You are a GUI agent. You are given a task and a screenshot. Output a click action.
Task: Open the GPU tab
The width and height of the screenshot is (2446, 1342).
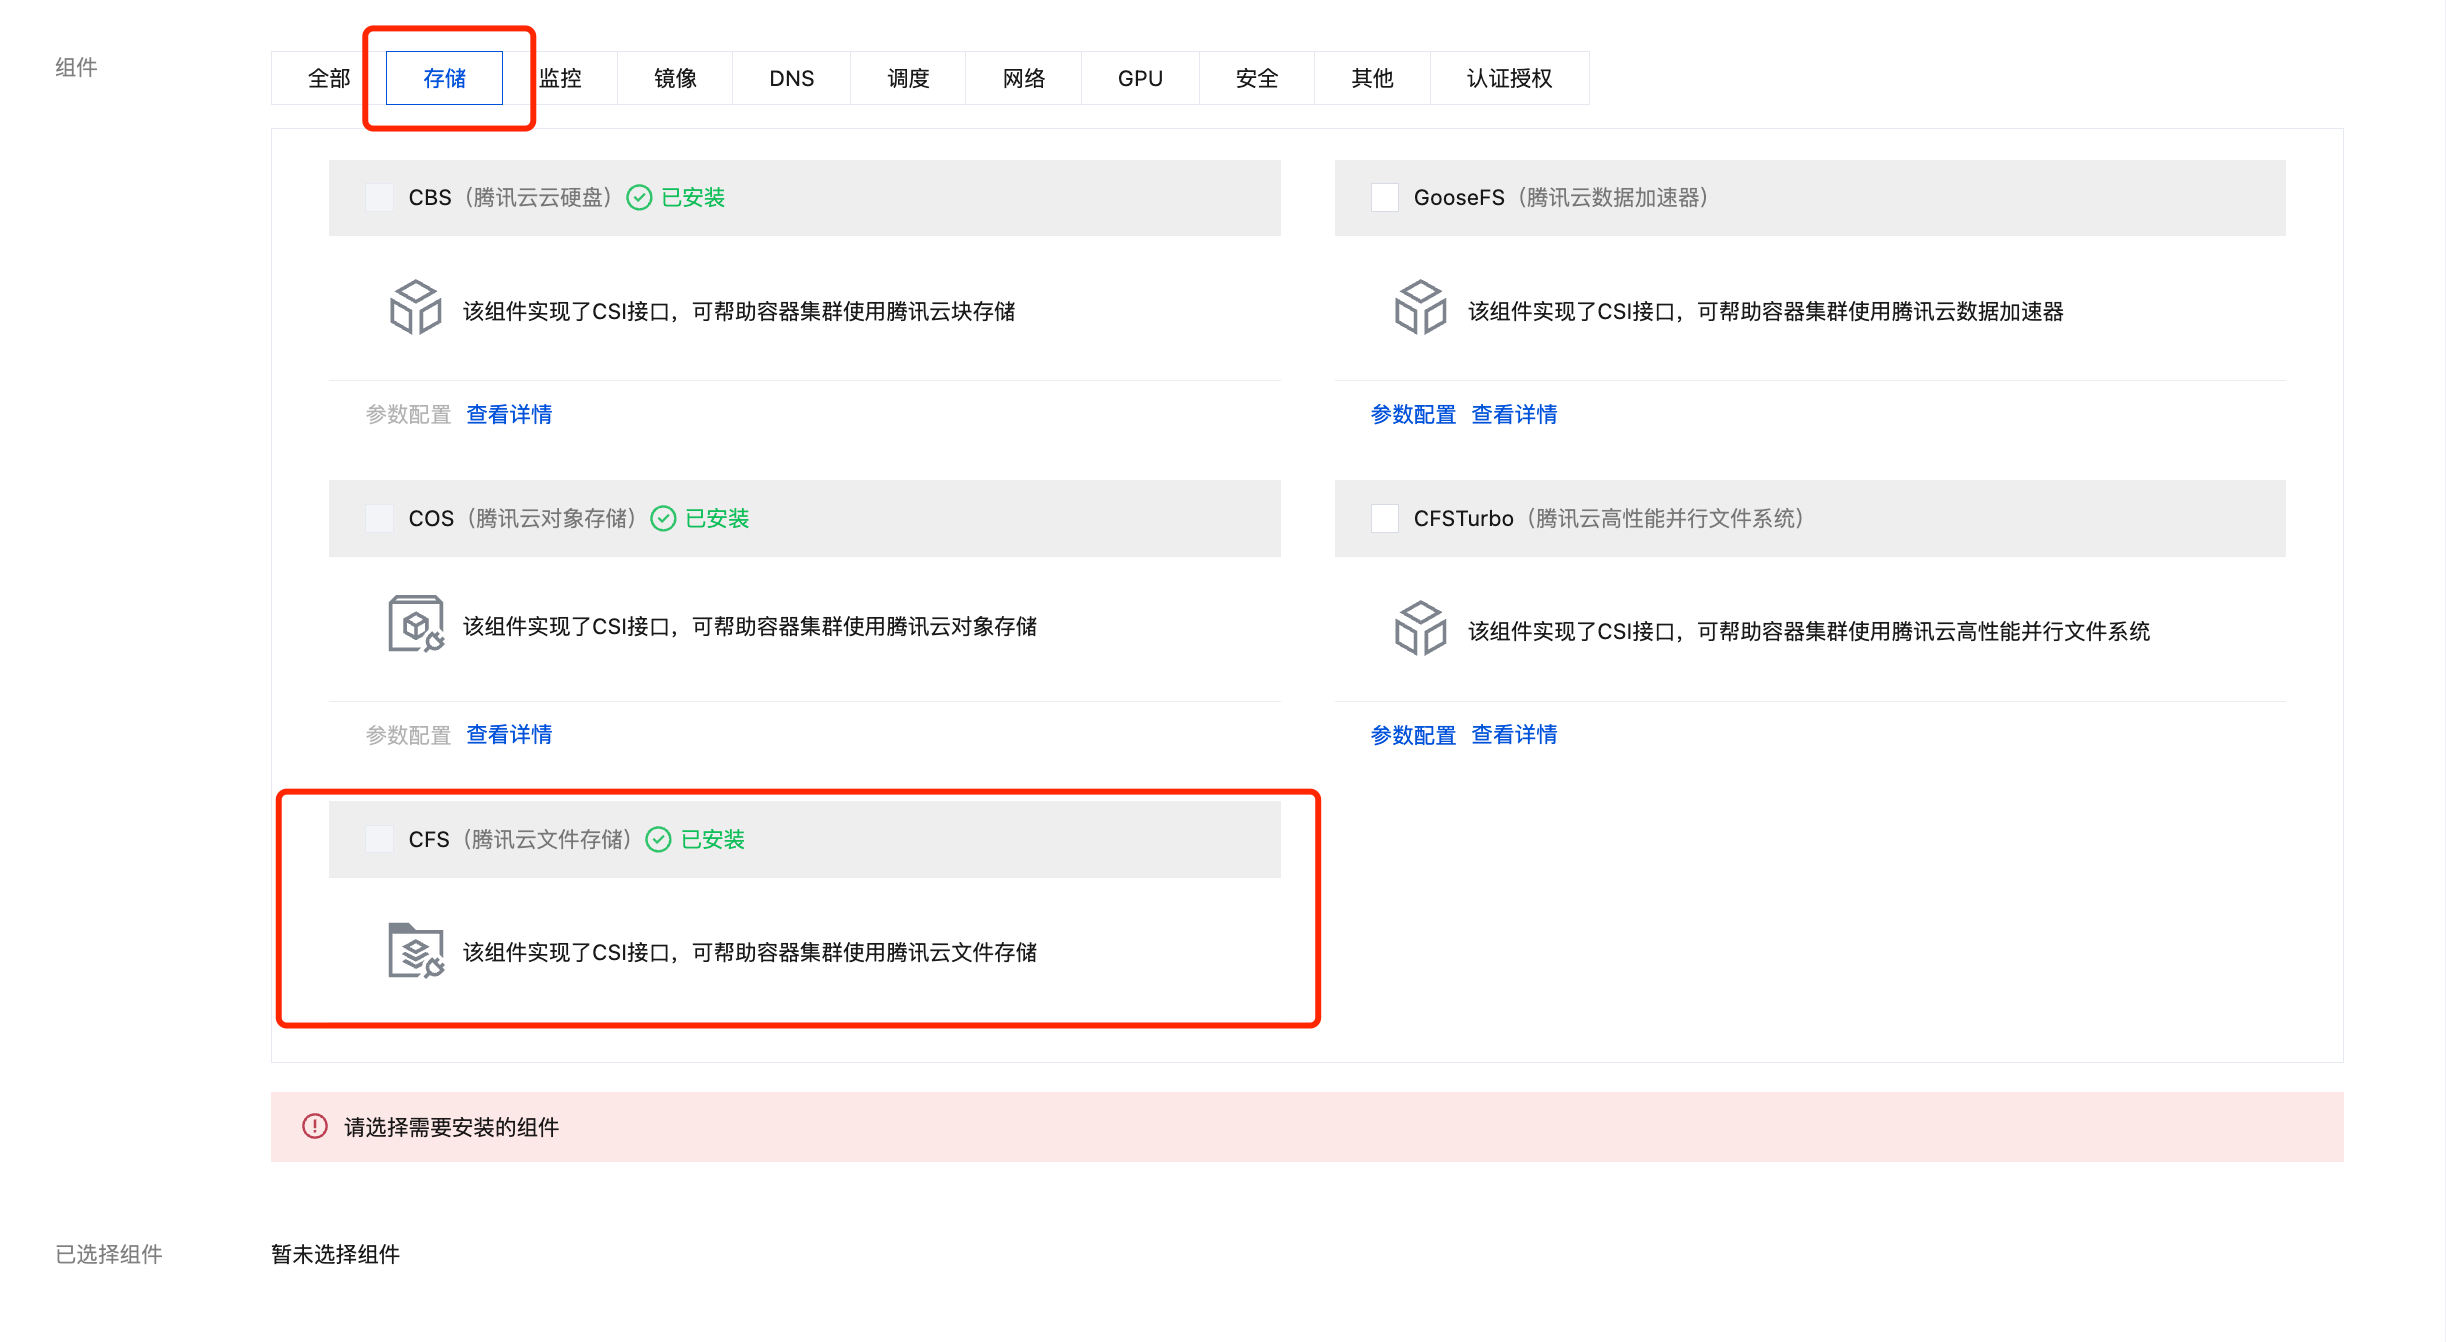pyautogui.click(x=1140, y=78)
